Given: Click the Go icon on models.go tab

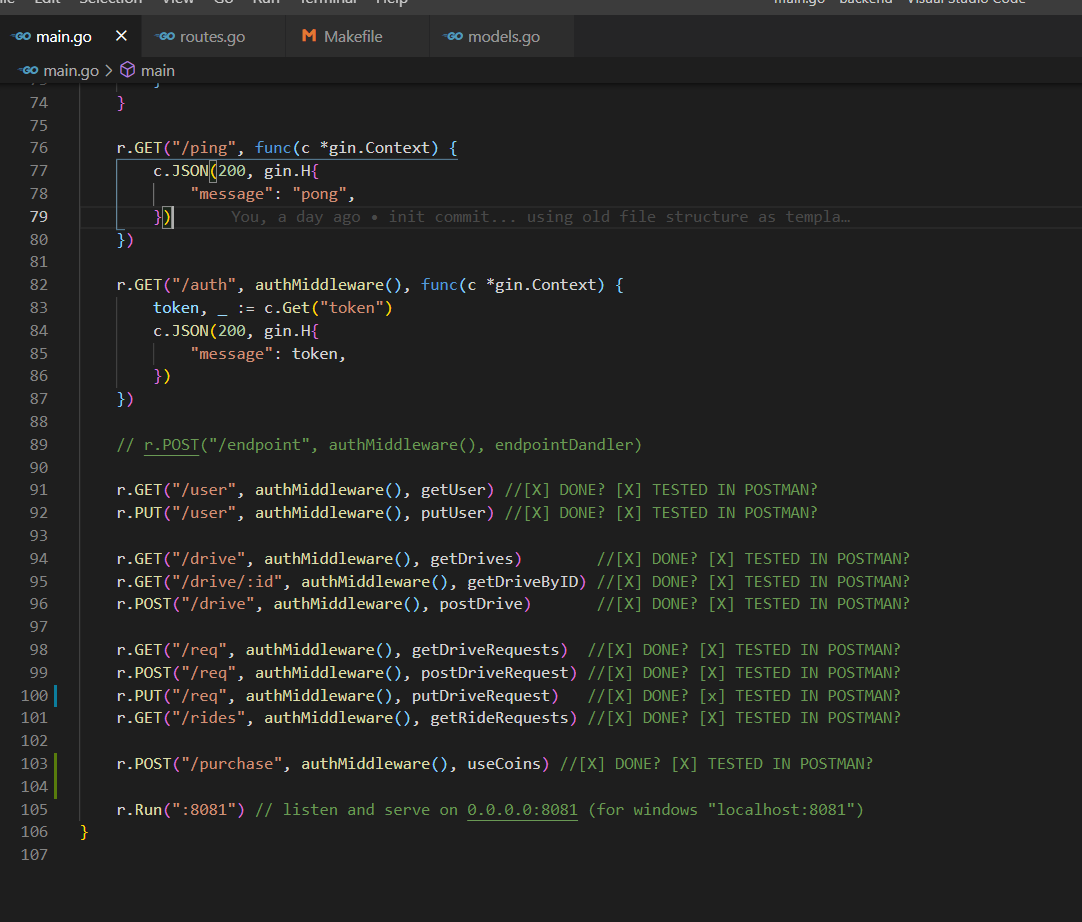Looking at the screenshot, I should pos(453,37).
